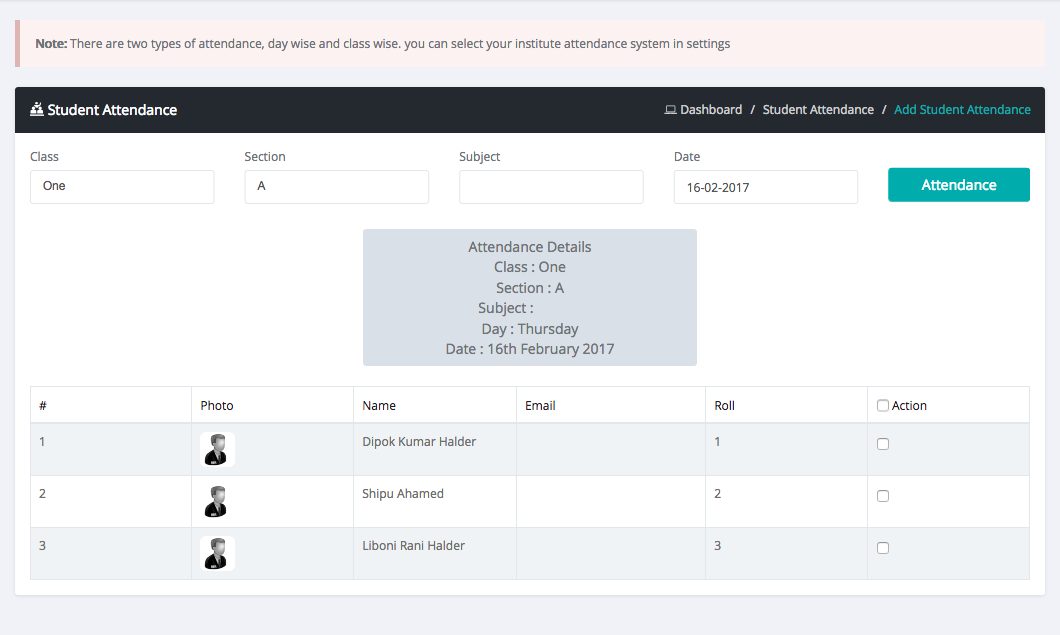Open the Class dropdown showing One
The image size is (1060, 635).
coord(122,187)
